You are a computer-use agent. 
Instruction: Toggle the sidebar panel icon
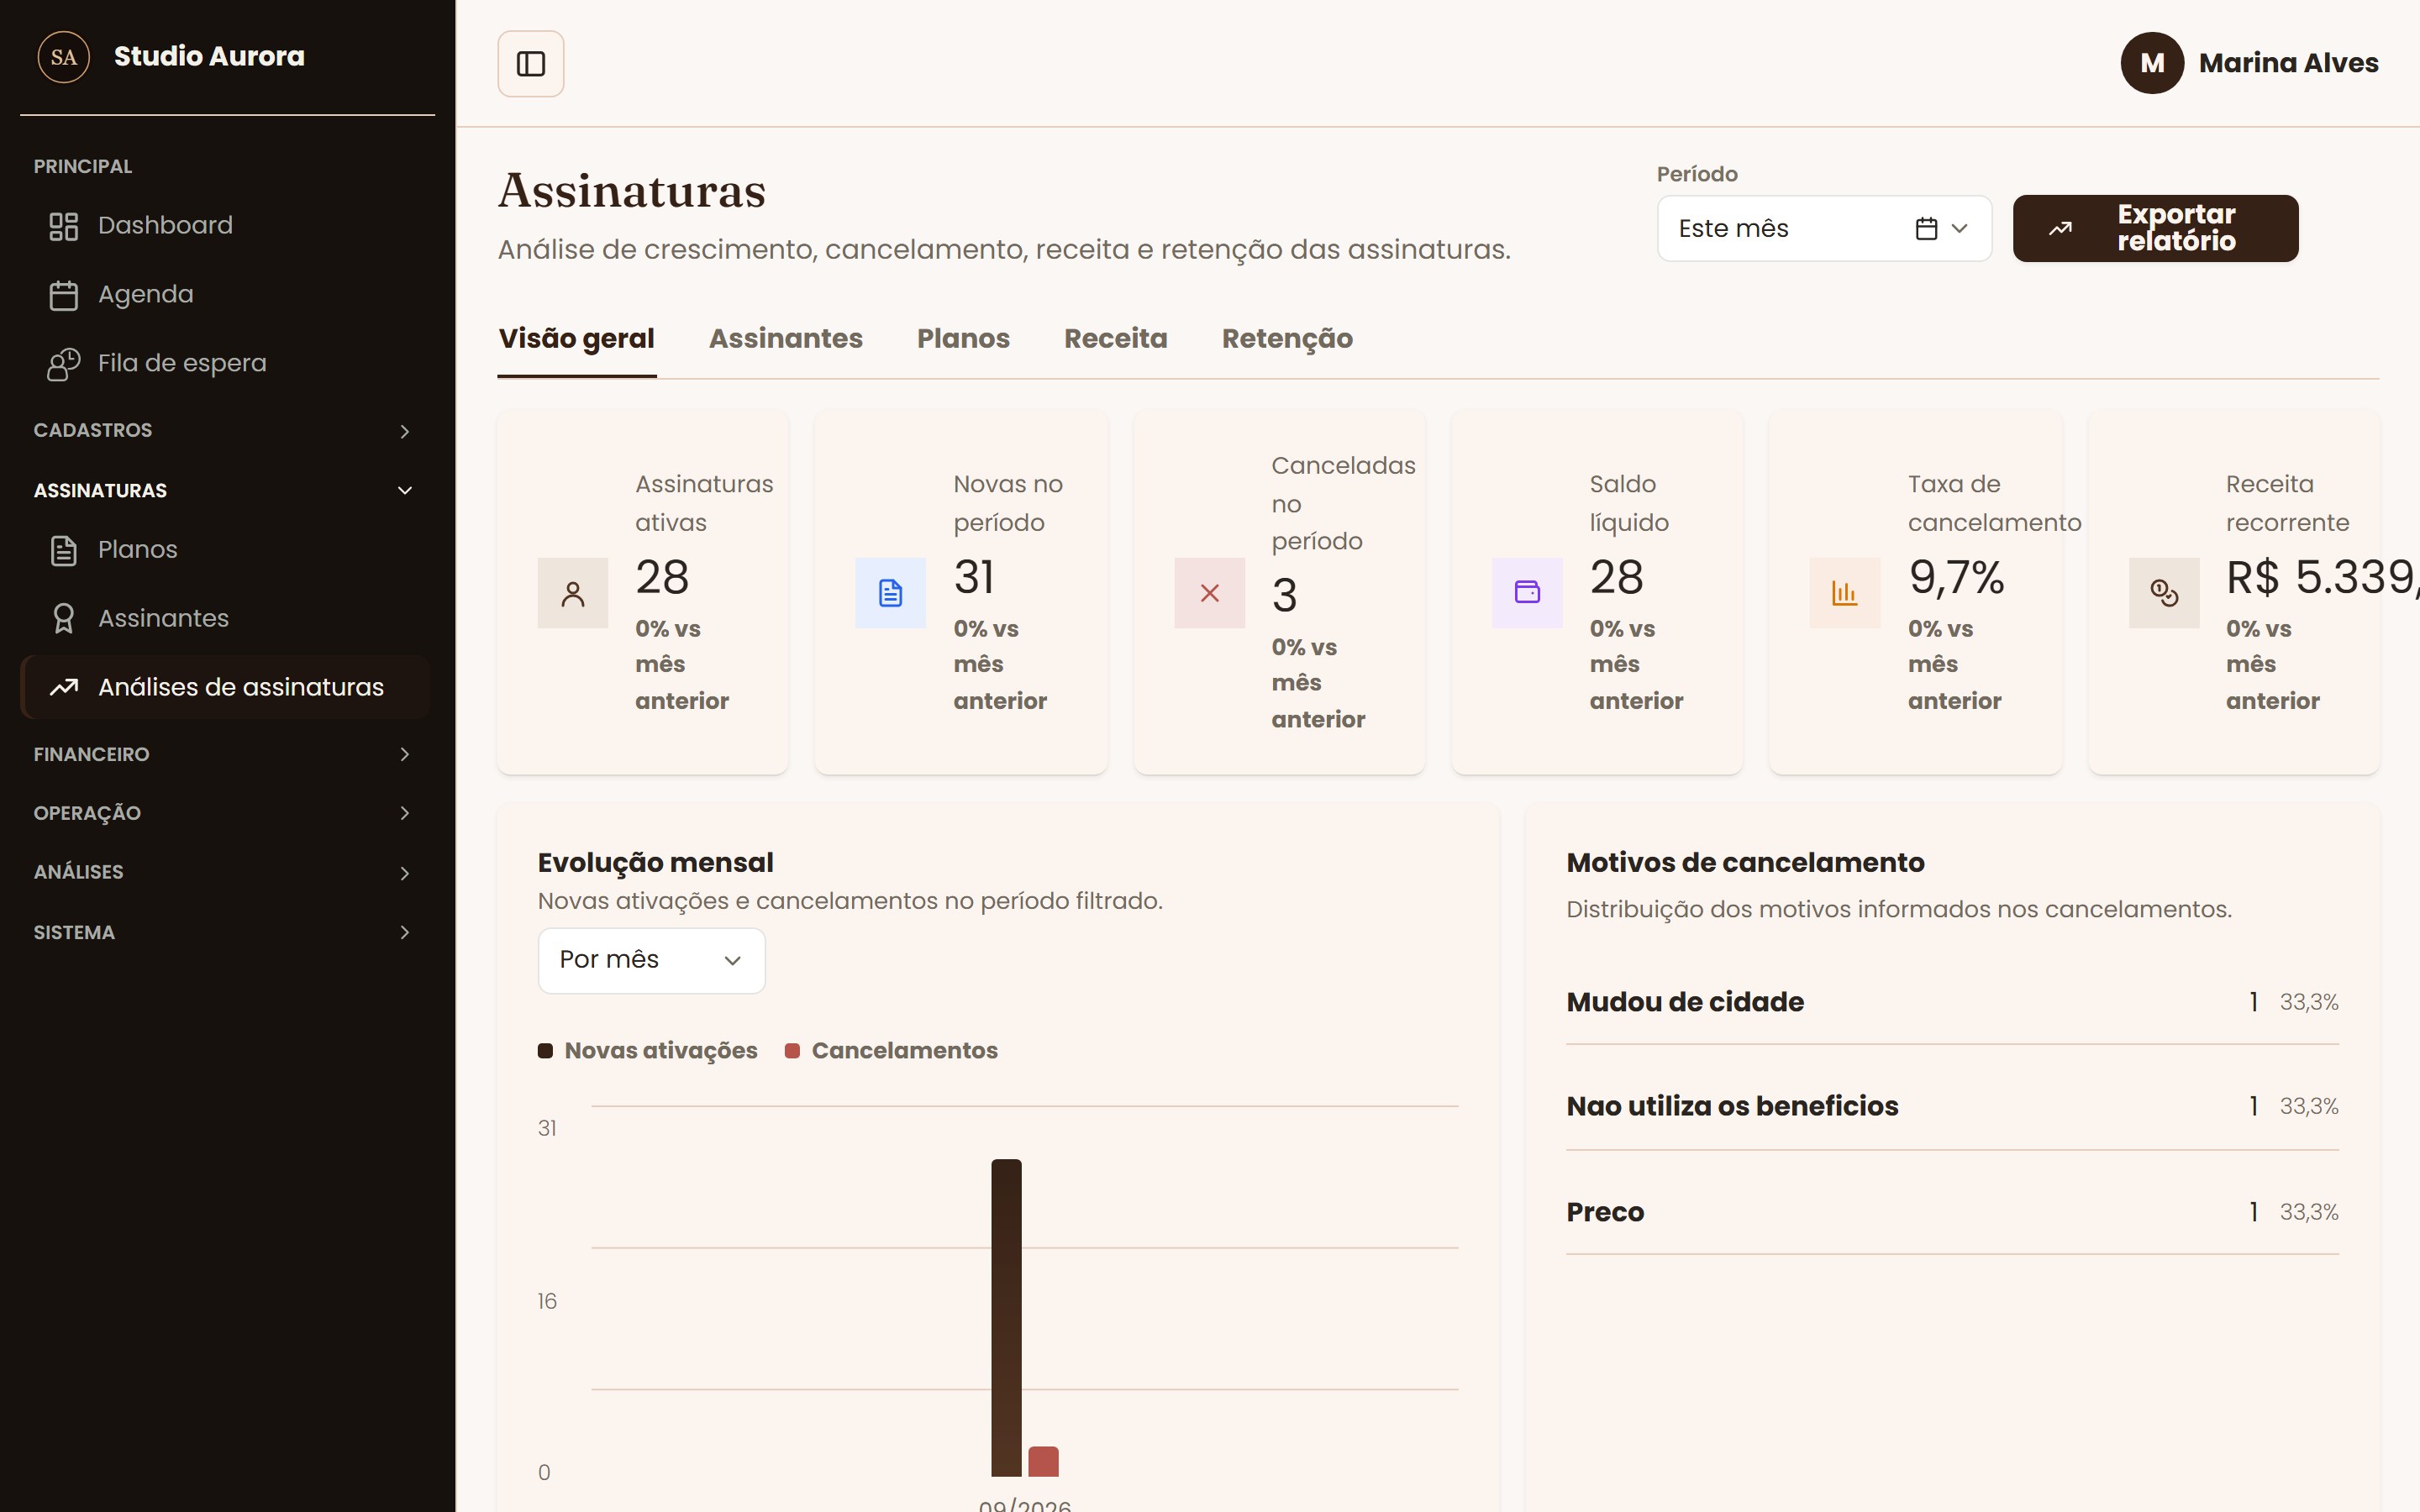click(530, 64)
